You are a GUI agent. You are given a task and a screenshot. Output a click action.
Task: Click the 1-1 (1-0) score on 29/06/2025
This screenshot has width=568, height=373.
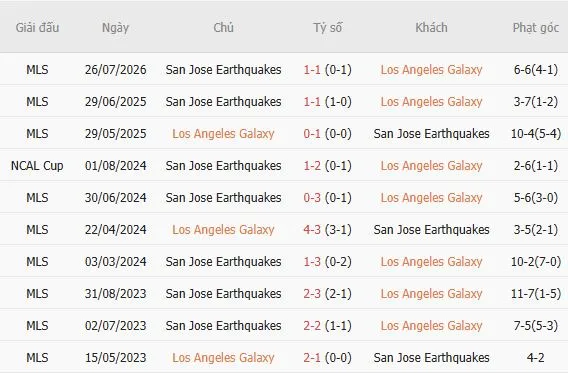pos(327,102)
